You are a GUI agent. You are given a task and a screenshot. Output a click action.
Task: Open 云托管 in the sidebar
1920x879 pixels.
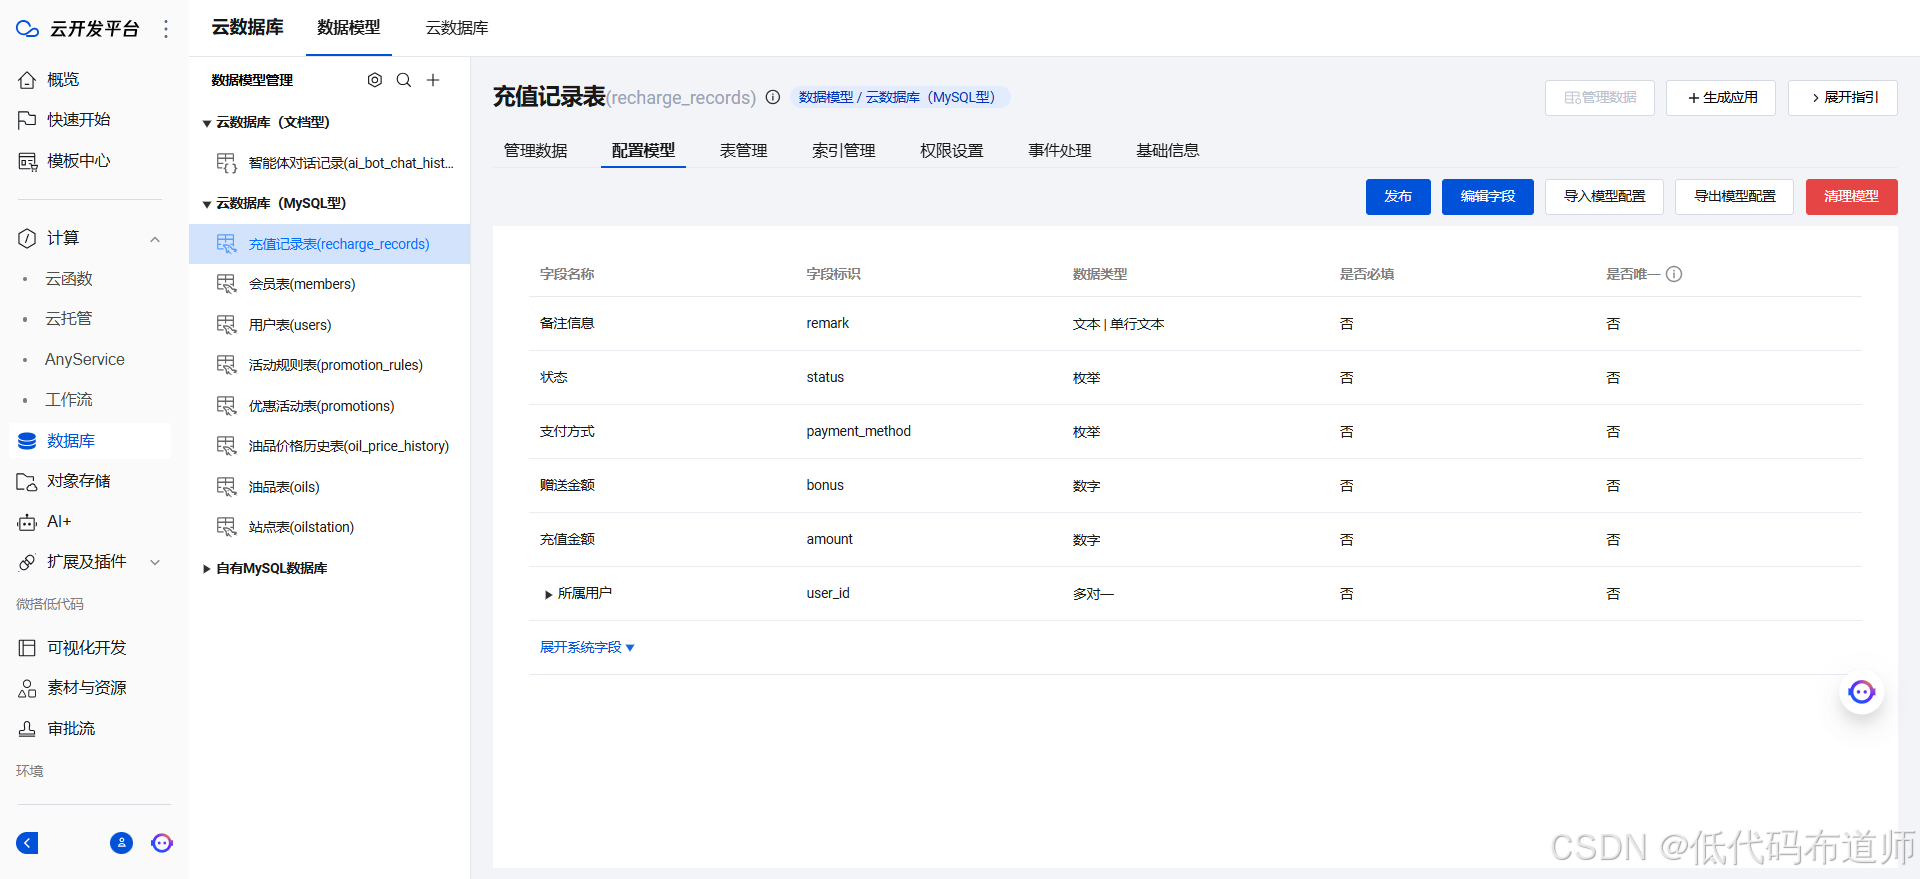coord(68,319)
